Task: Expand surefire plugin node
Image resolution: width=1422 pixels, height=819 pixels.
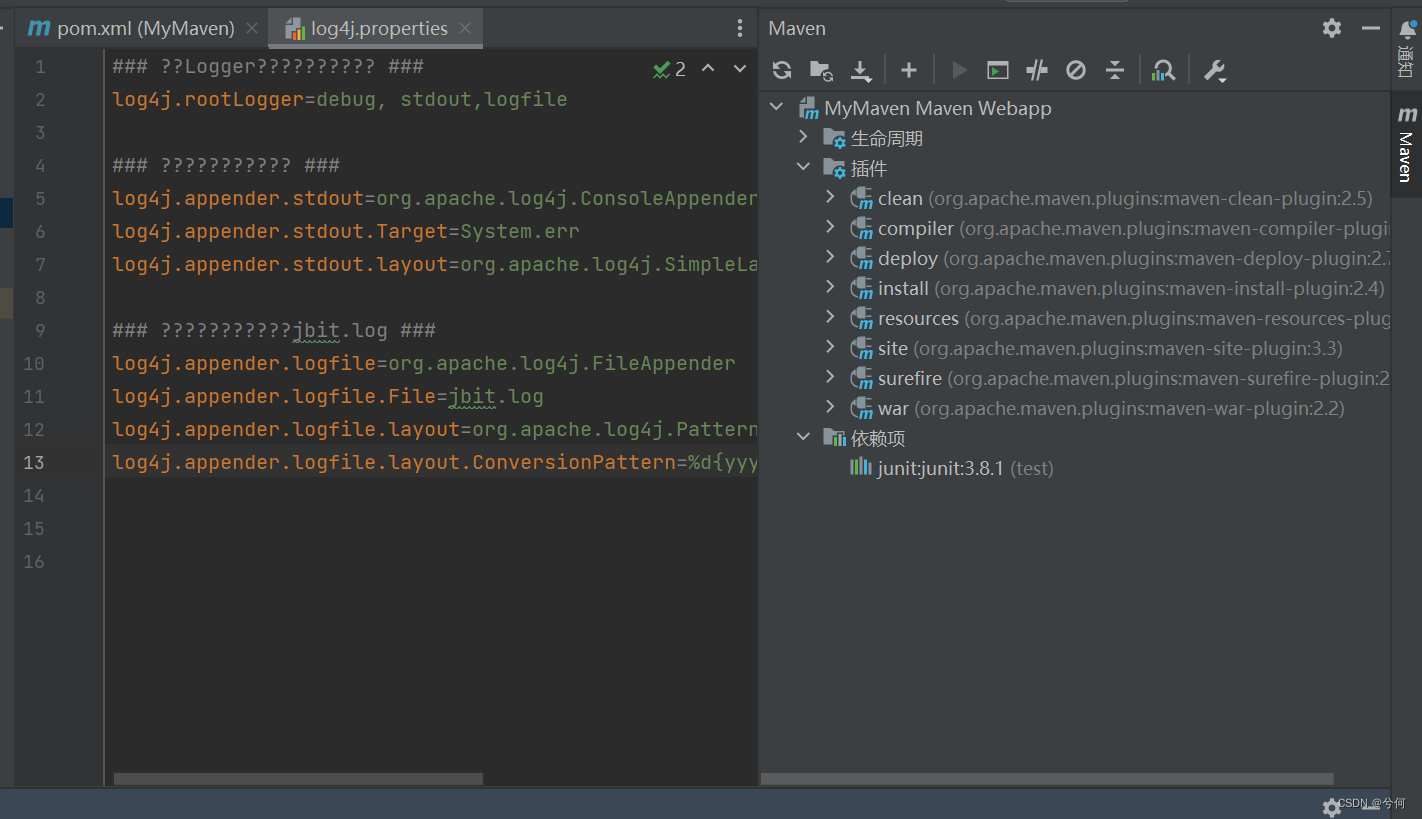Action: click(x=830, y=377)
